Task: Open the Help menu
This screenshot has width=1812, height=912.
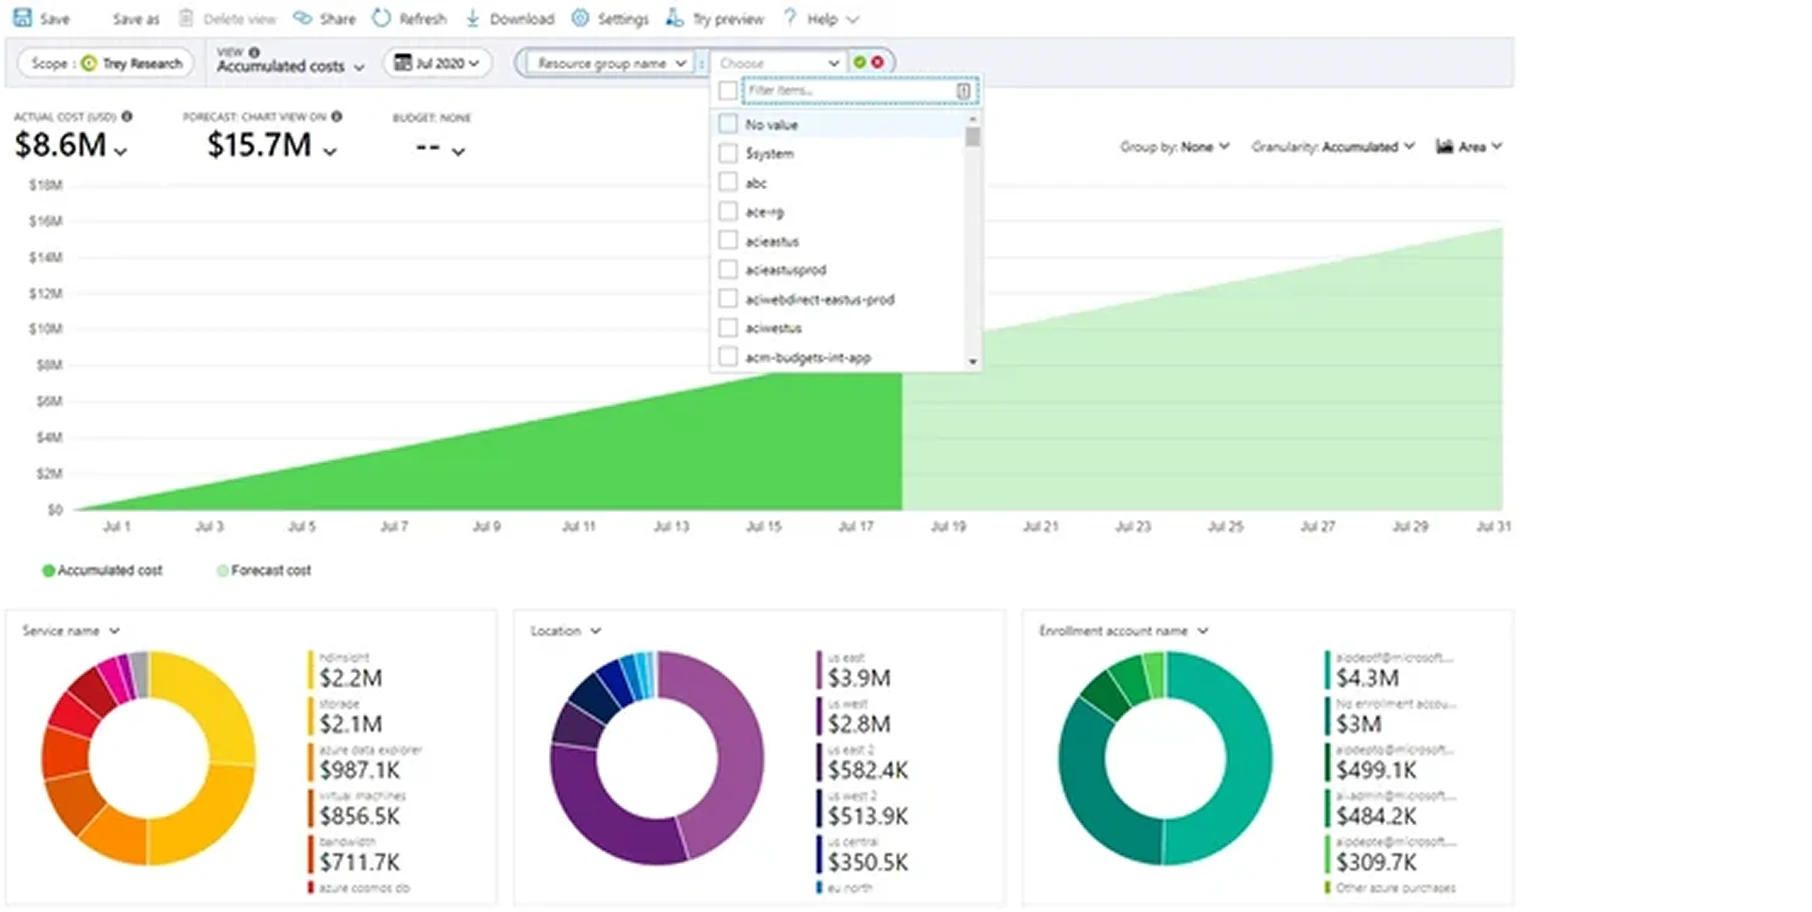Action: click(822, 19)
